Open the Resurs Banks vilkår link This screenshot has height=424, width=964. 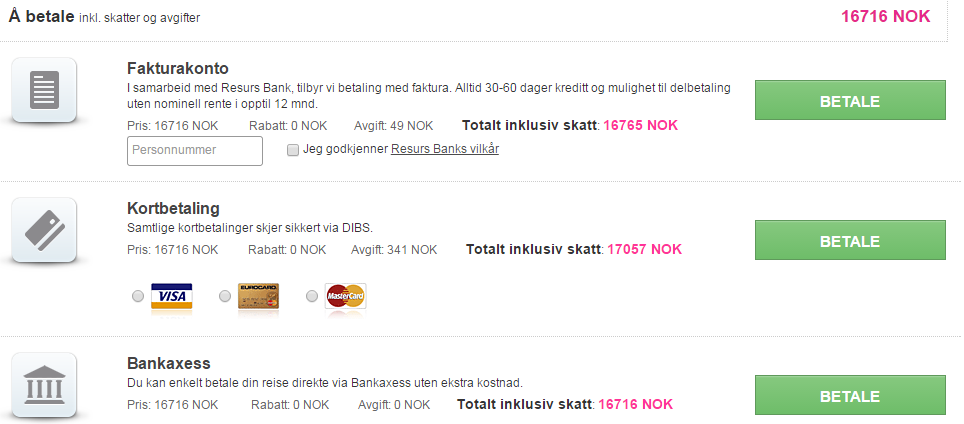[445, 149]
